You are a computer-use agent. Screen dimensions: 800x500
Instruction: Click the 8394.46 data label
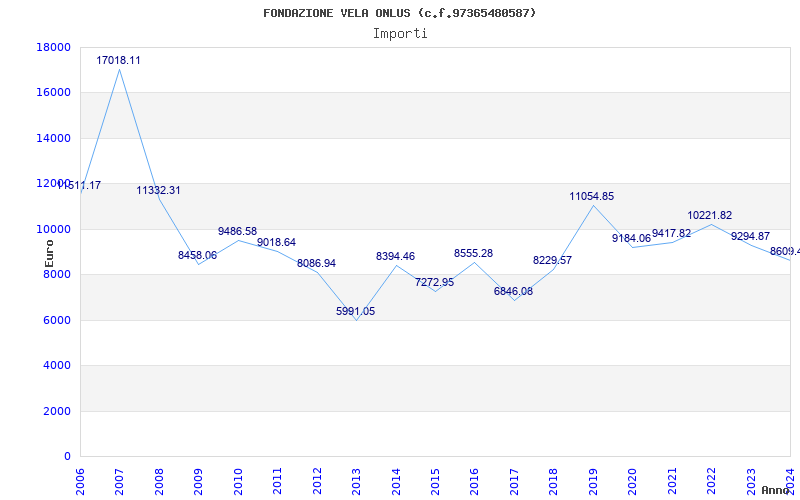pos(395,256)
